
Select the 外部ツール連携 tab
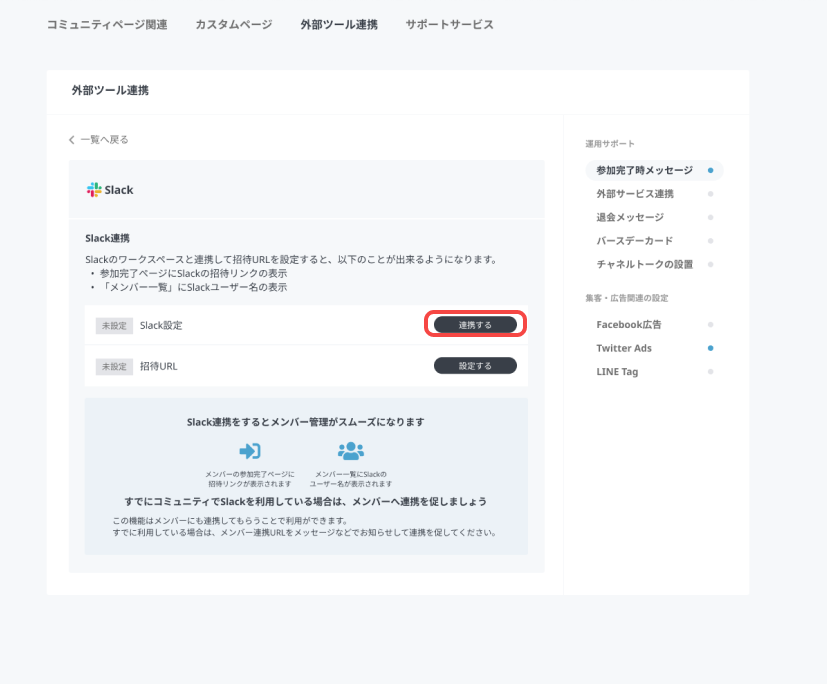[x=339, y=24]
